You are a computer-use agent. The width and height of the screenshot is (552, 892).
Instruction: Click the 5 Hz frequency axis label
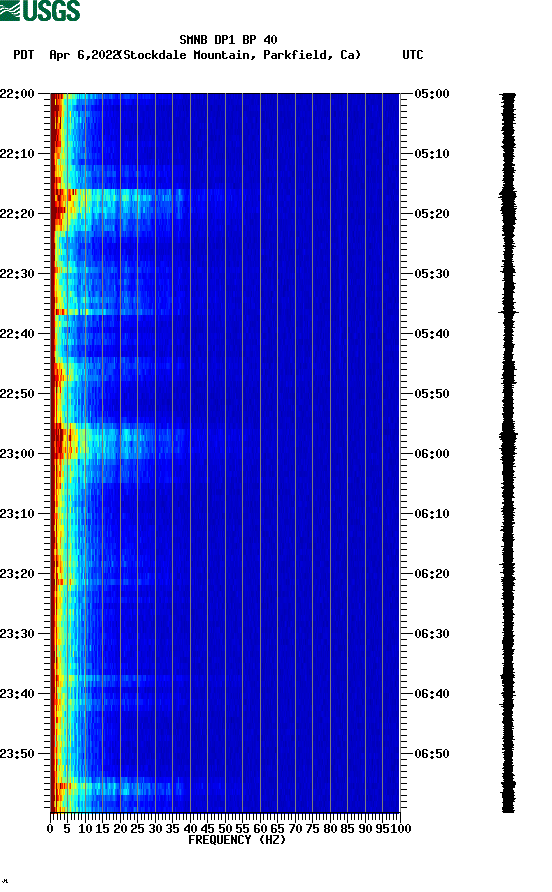(x=67, y=829)
